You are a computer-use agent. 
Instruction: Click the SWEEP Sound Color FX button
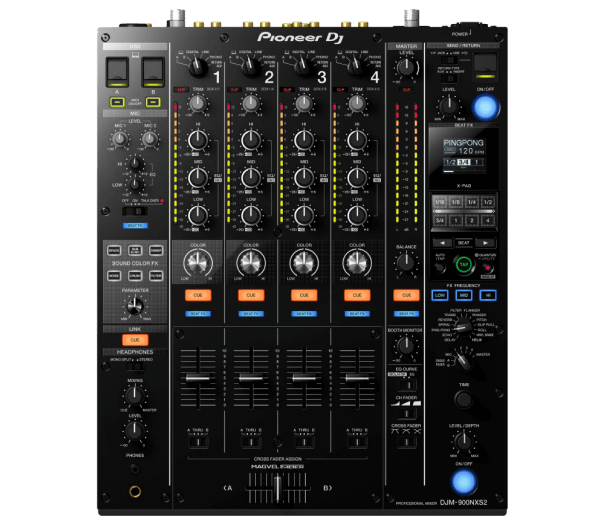pyautogui.click(x=156, y=251)
